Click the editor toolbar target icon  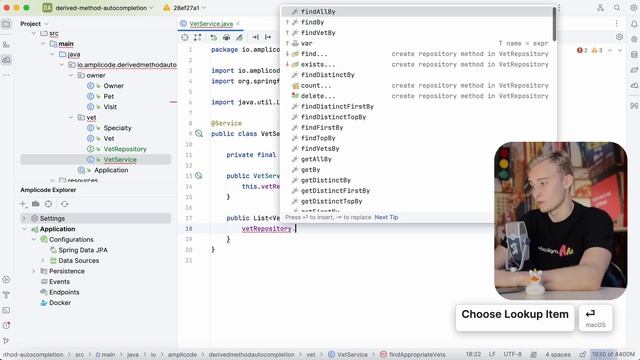pos(185,37)
